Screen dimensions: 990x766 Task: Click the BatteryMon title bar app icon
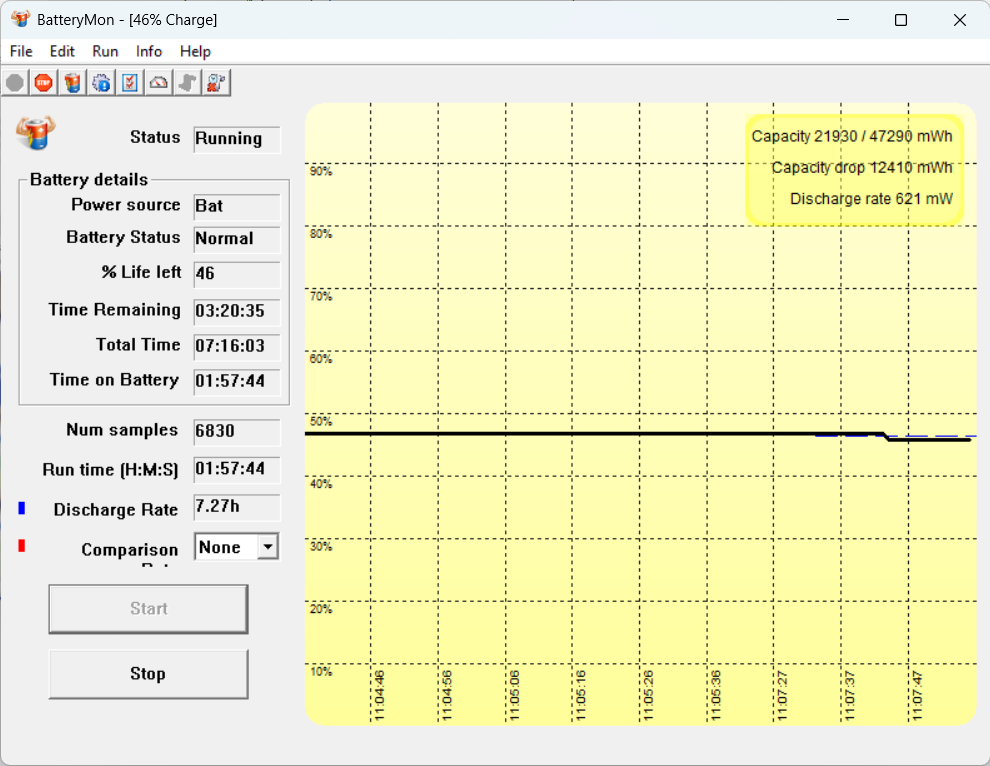point(20,19)
